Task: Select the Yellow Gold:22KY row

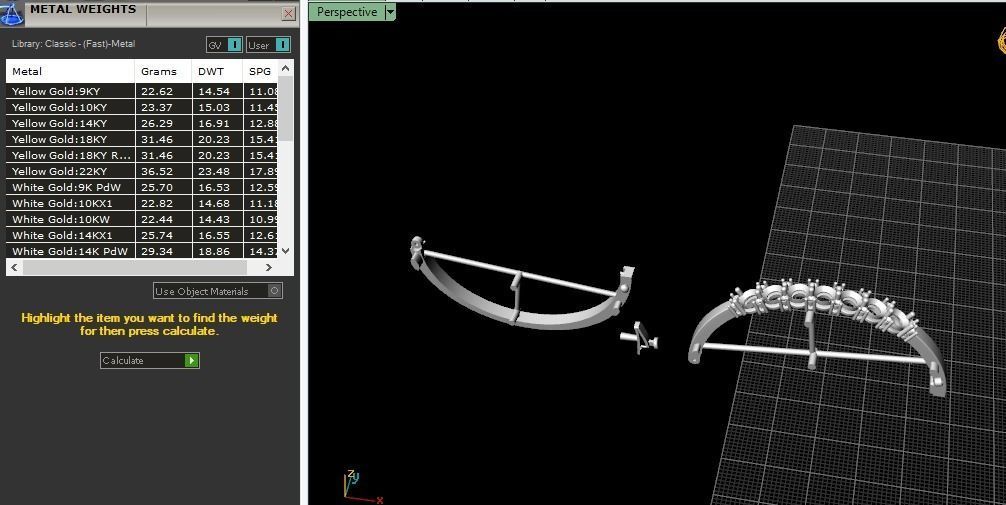Action: [142, 171]
